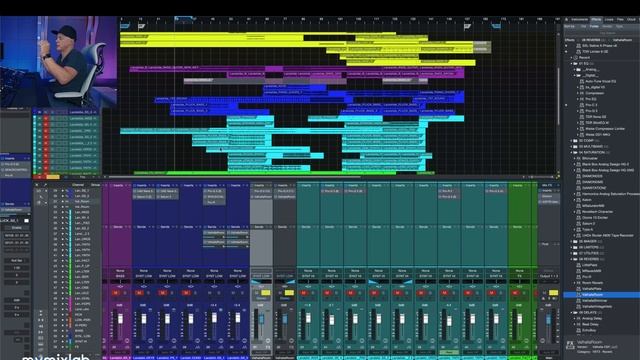This screenshot has height=360, width=640.
Task: Click the main output channel fader
Action: pos(548,319)
